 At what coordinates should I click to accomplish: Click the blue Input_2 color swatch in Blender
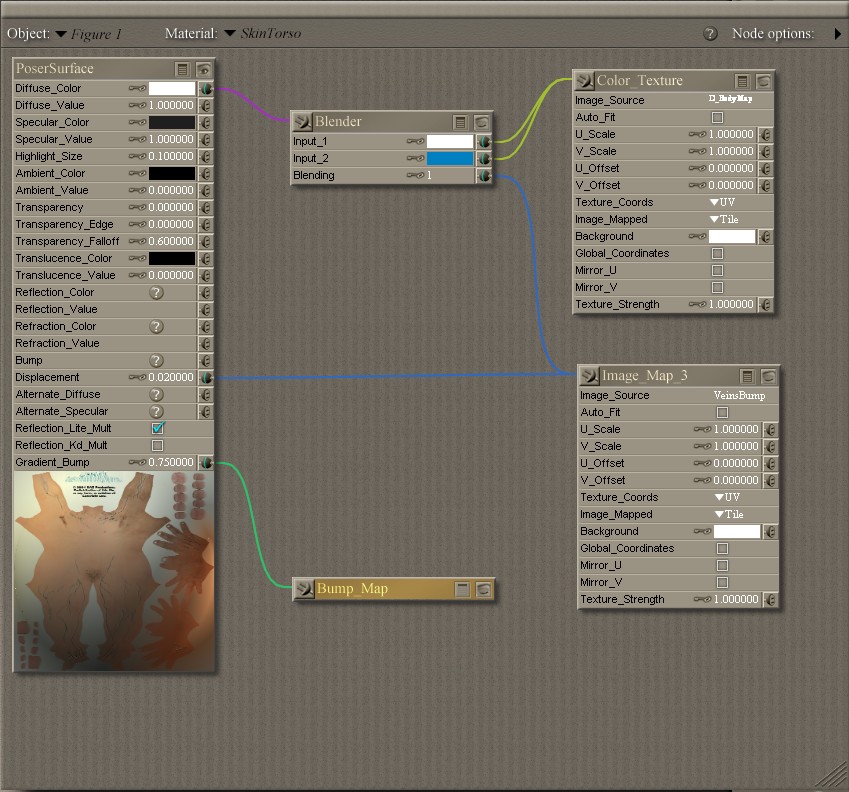click(449, 159)
